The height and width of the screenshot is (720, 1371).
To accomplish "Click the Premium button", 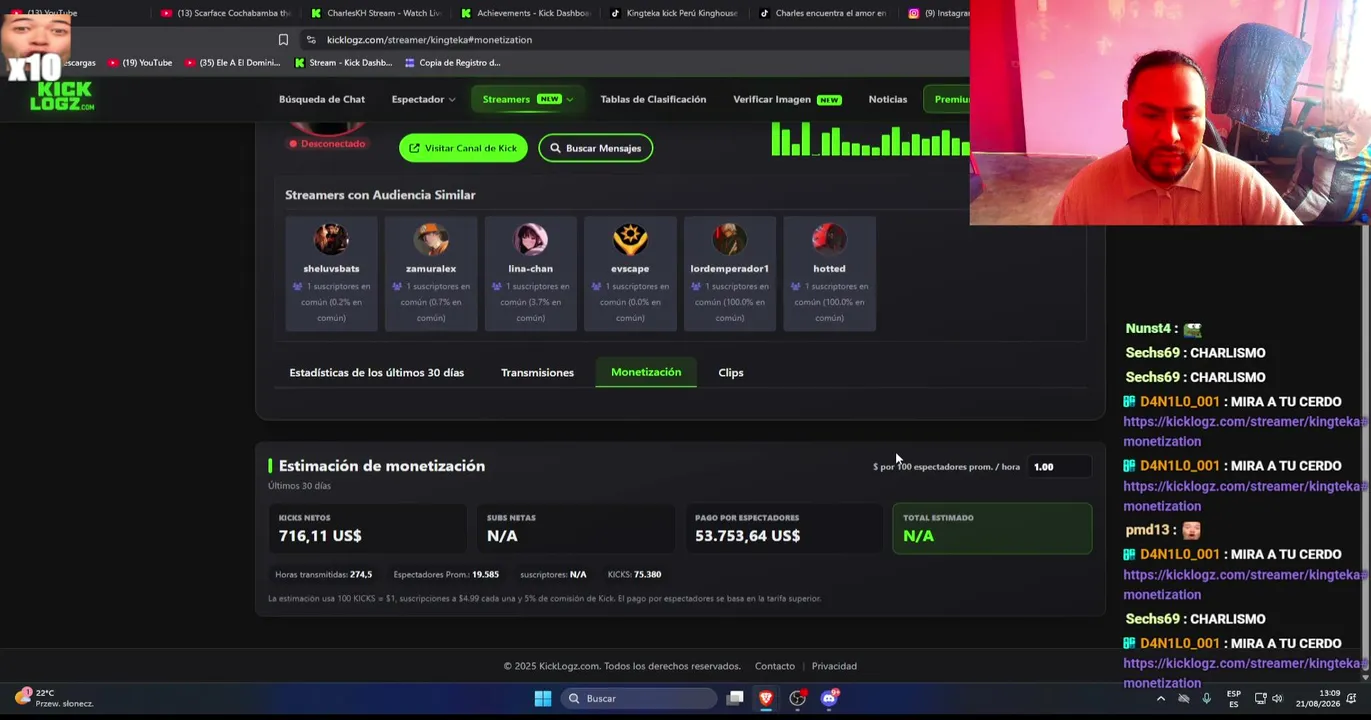I will [947, 99].
